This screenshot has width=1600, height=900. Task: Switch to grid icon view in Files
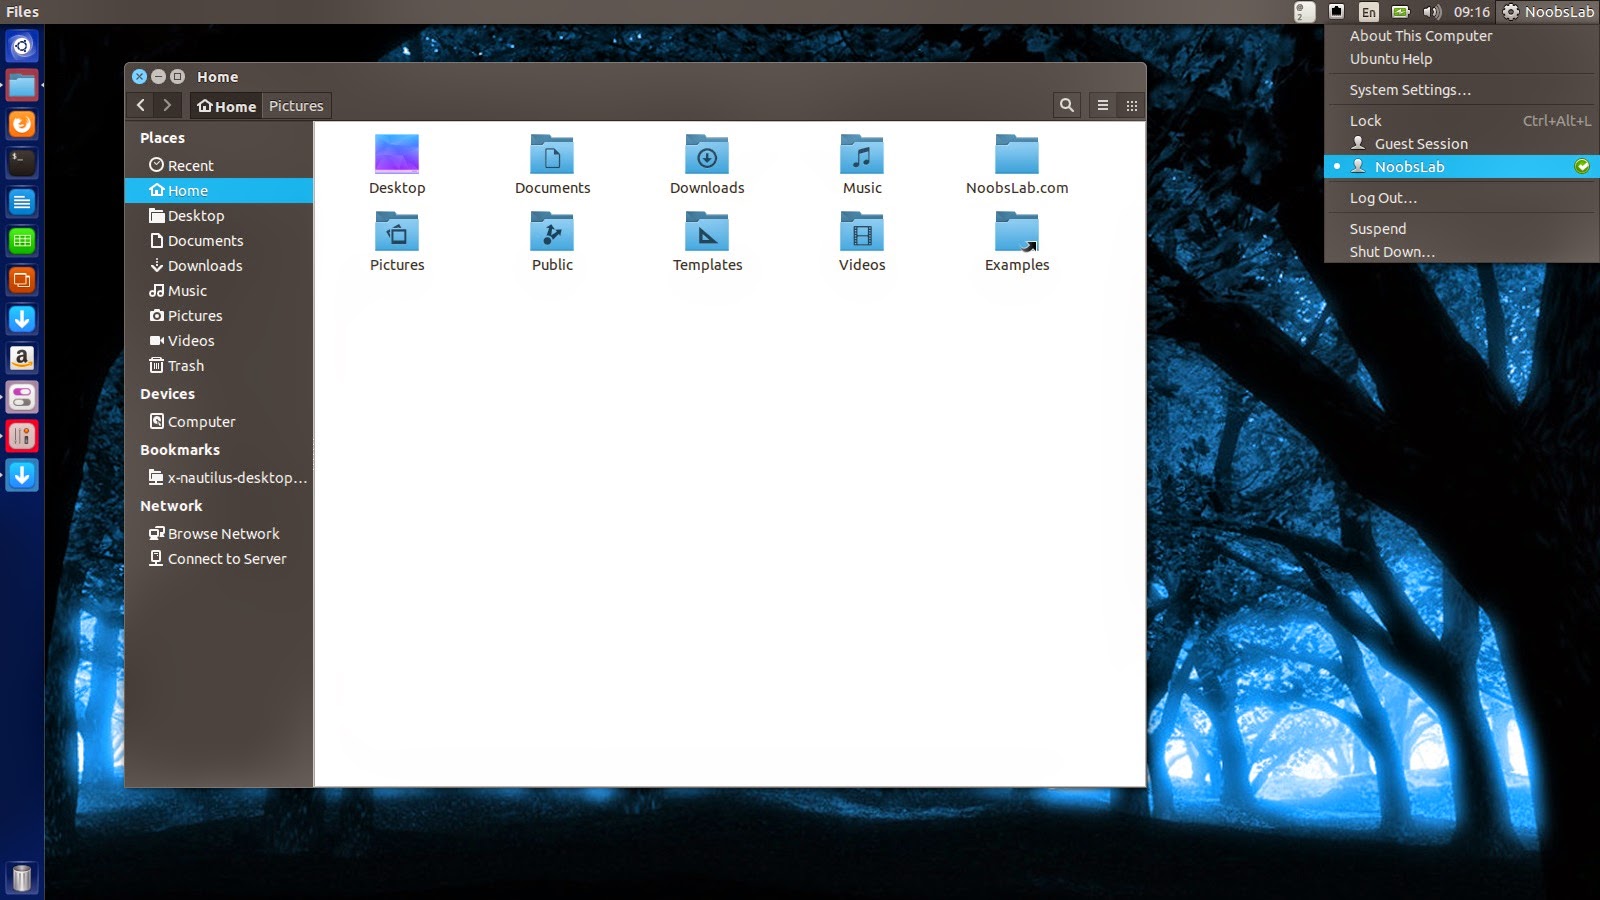coord(1132,105)
